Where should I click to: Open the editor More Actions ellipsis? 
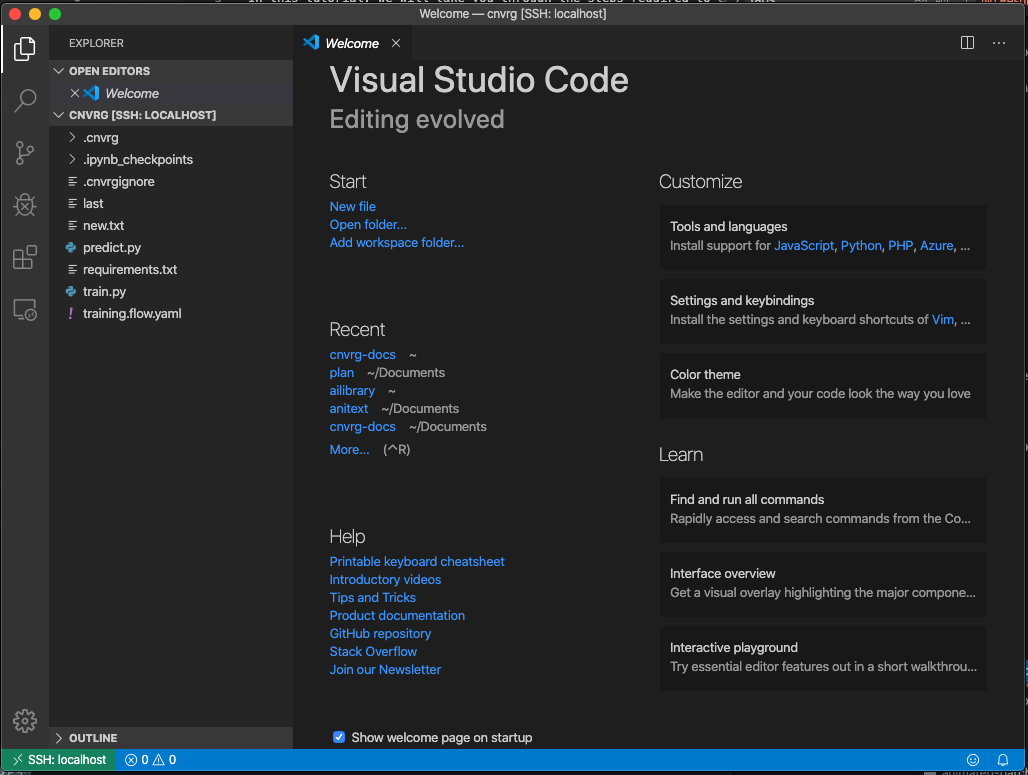(x=998, y=43)
